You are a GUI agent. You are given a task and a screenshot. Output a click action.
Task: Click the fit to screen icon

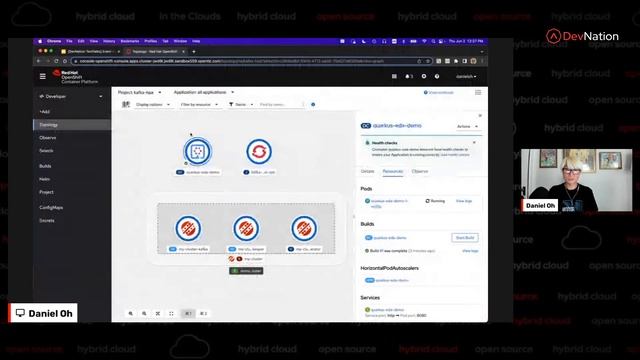pos(158,313)
